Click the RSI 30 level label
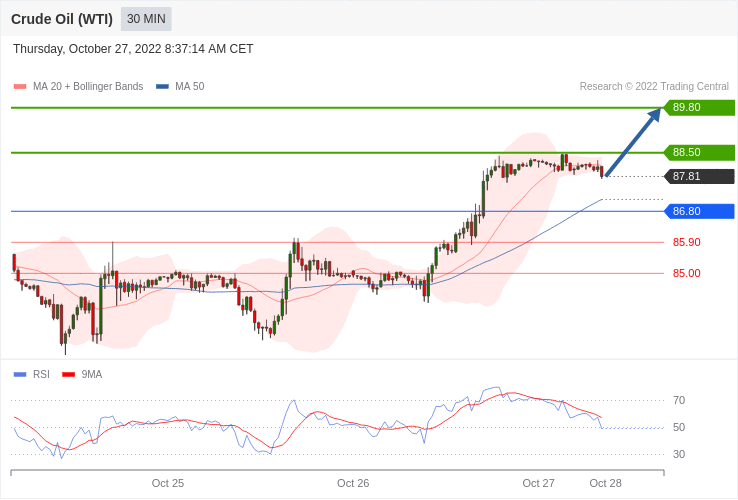The height and width of the screenshot is (500, 738). (x=679, y=455)
